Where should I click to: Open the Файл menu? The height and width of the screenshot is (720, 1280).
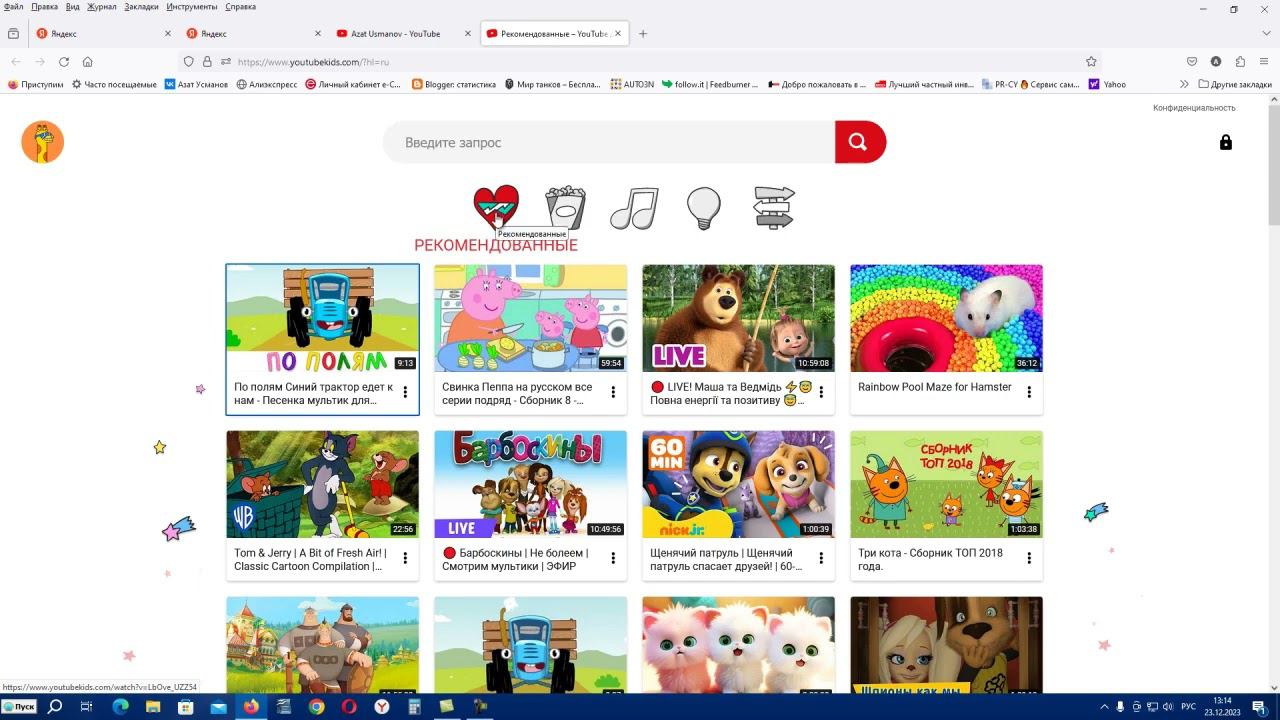(x=13, y=7)
